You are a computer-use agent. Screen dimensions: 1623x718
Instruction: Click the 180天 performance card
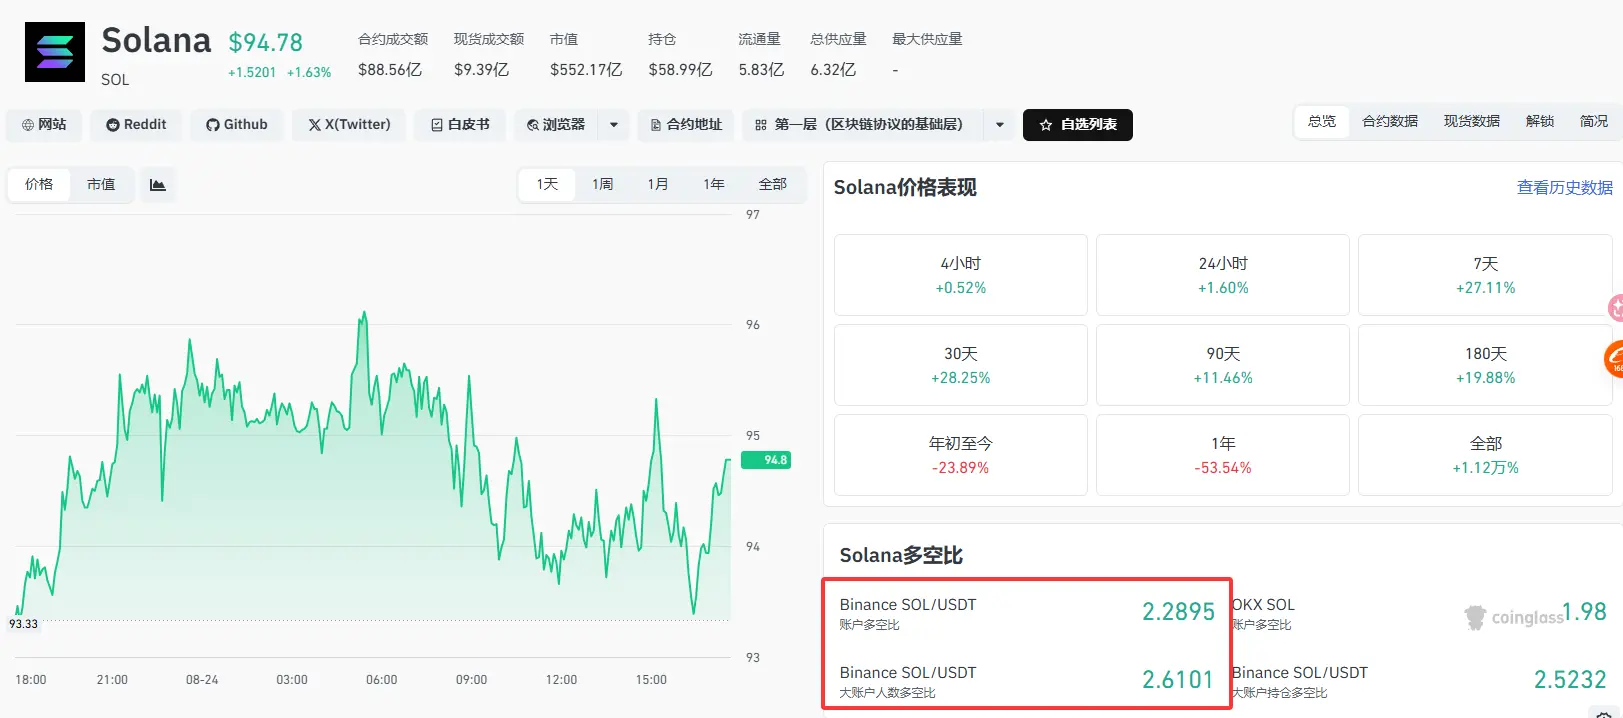click(x=1485, y=365)
